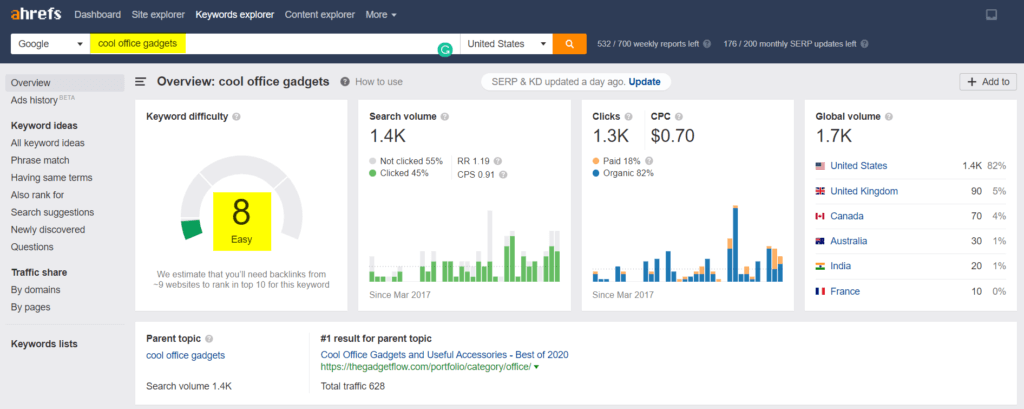This screenshot has height=409, width=1024.
Task: Click the Keyword difficulty help icon
Action: pos(236,117)
